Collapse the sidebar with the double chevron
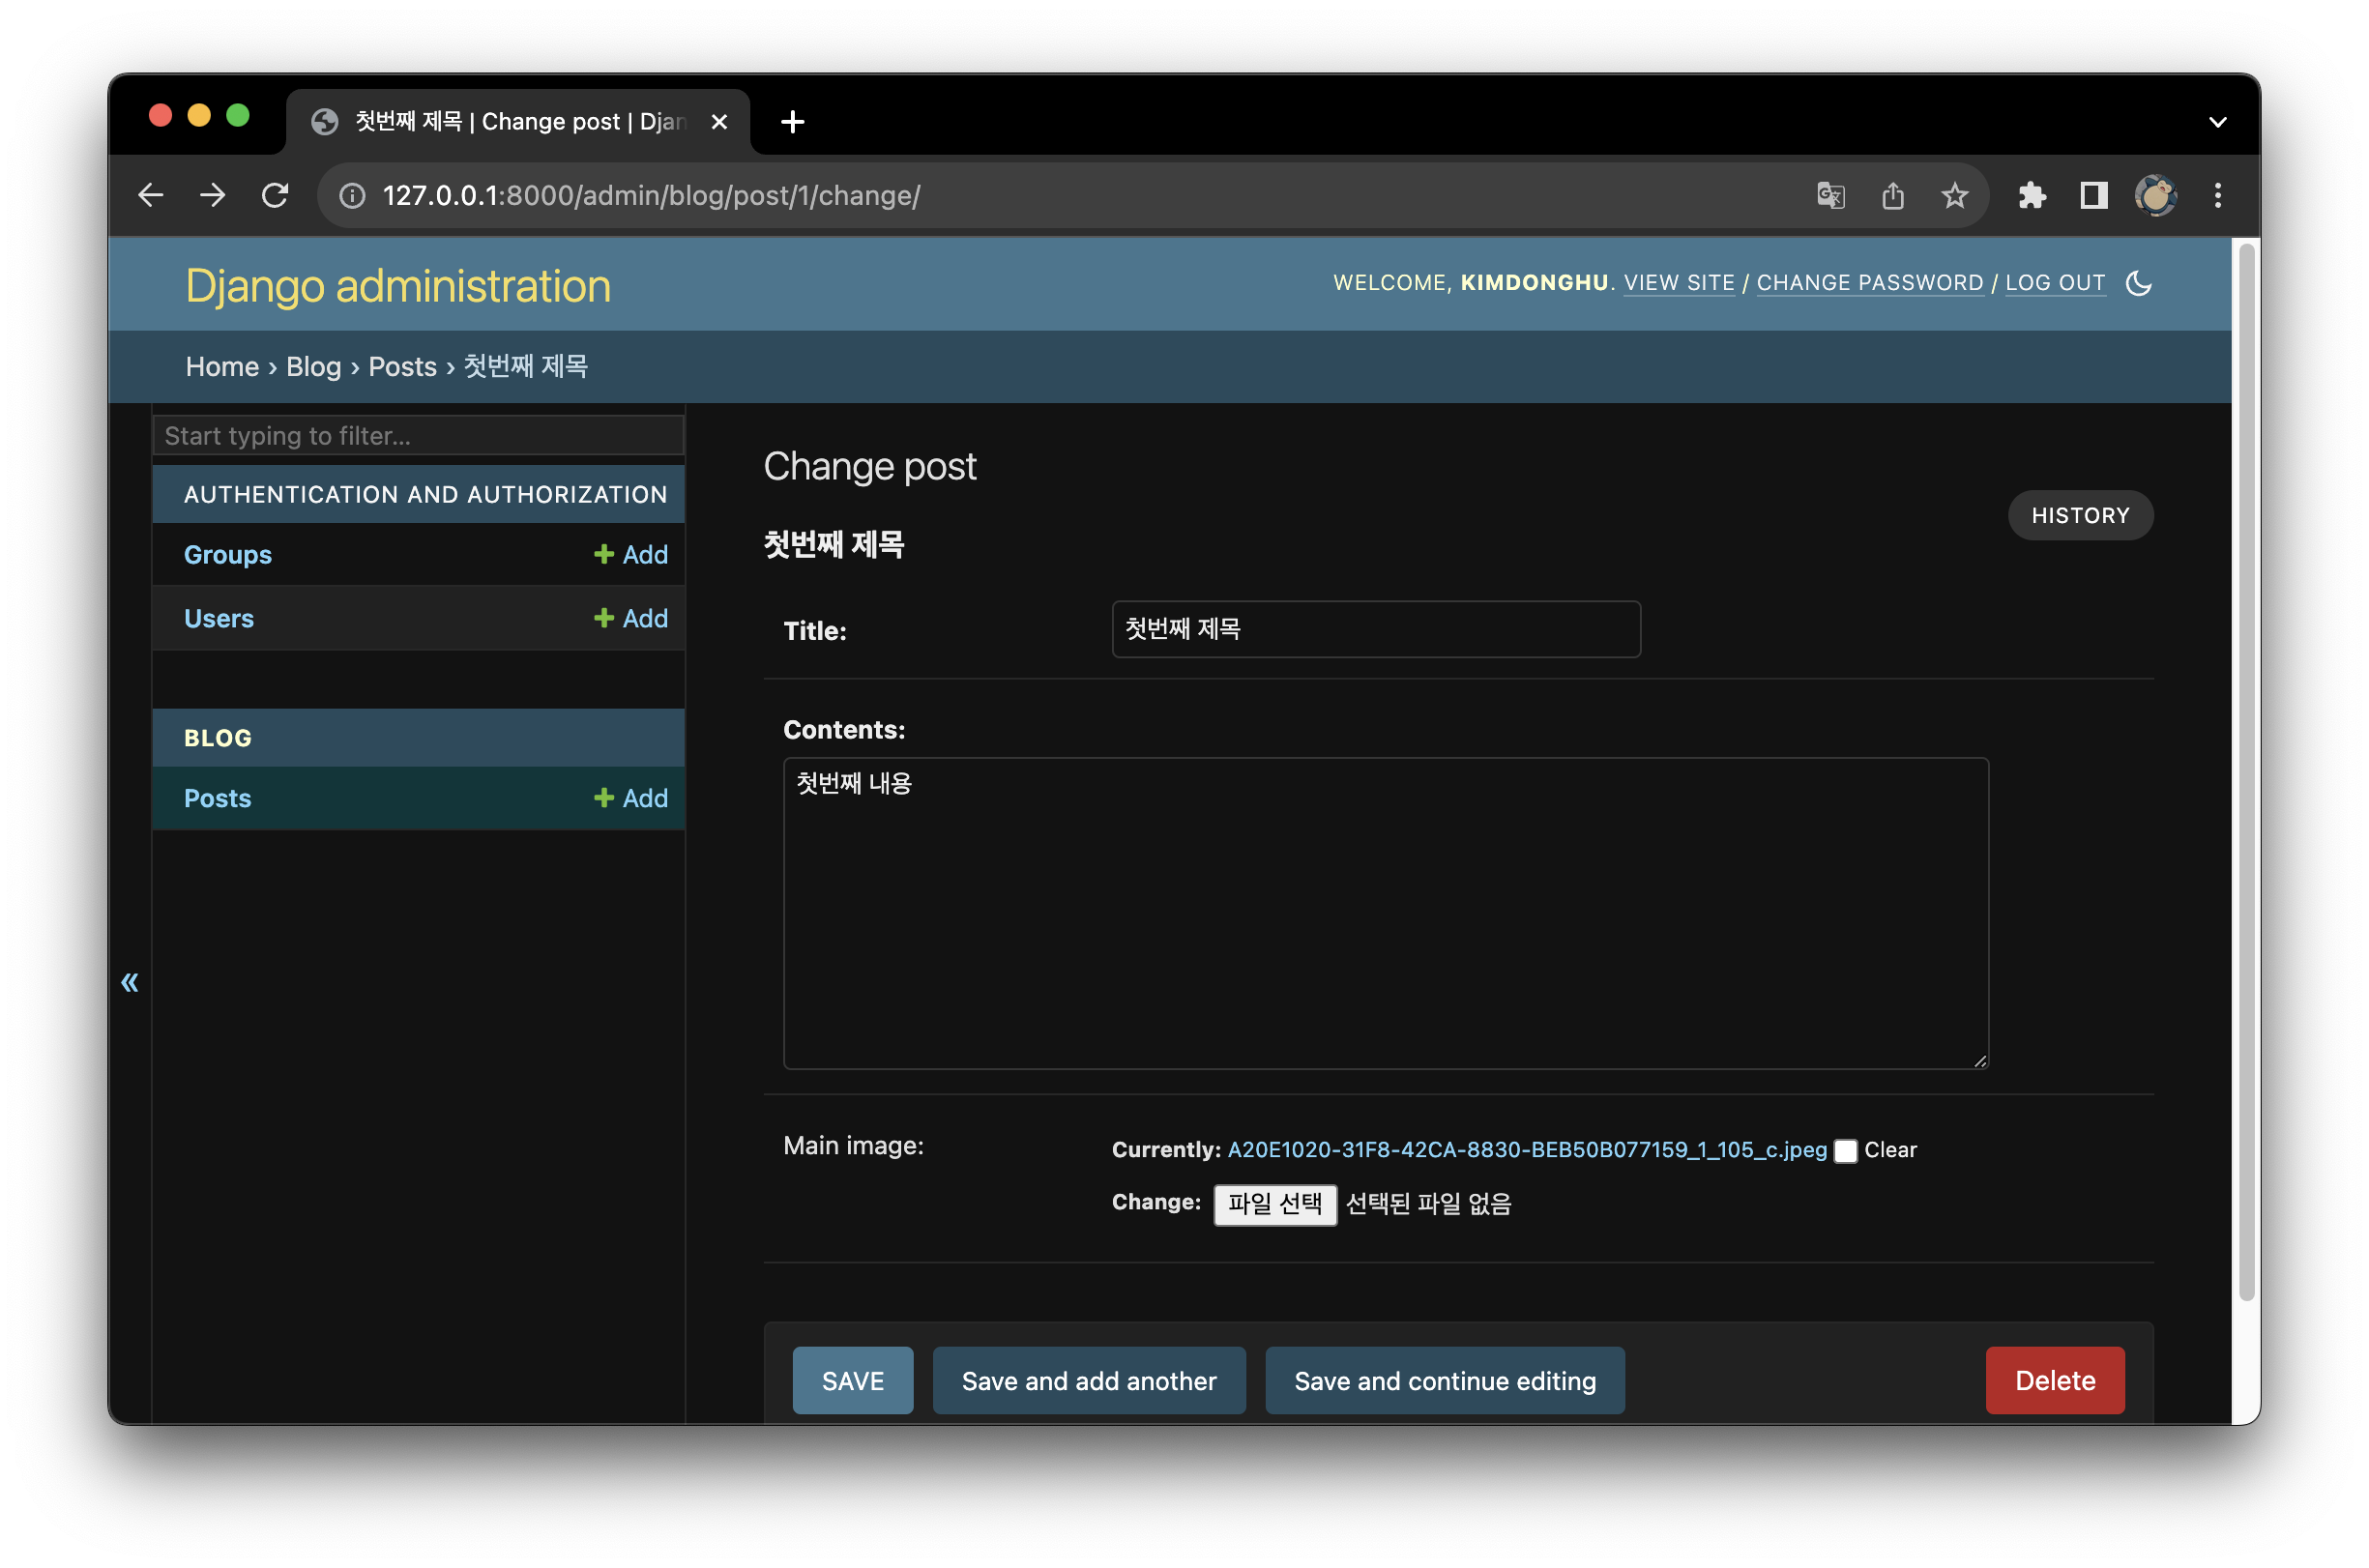 tap(130, 982)
